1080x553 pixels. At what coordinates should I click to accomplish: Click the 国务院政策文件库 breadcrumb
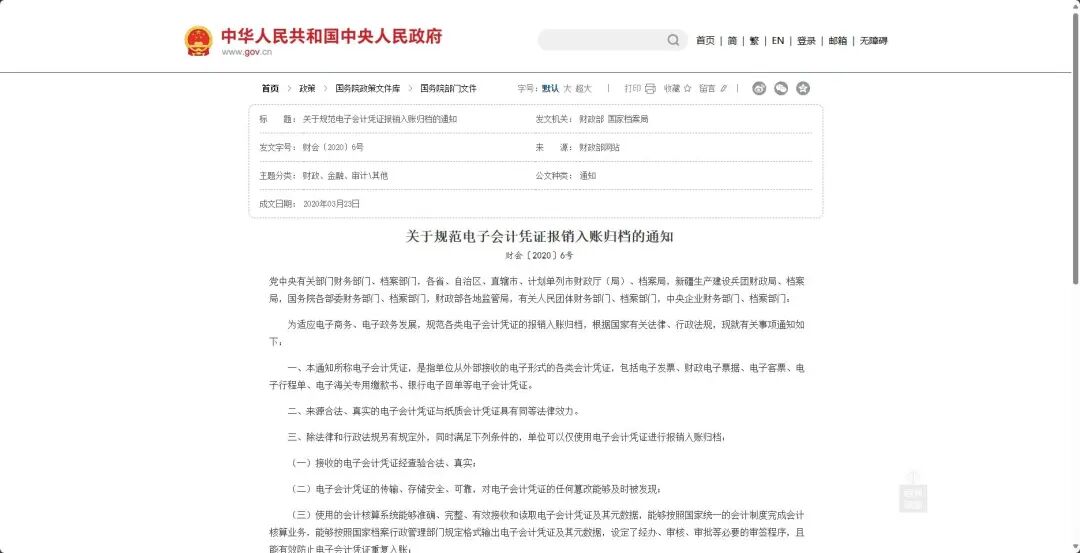(368, 88)
